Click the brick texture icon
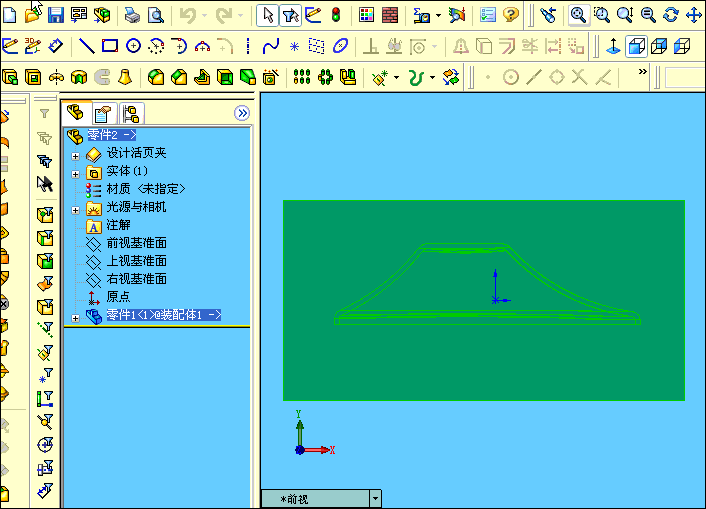Viewport: 706px width, 509px height. tap(389, 15)
